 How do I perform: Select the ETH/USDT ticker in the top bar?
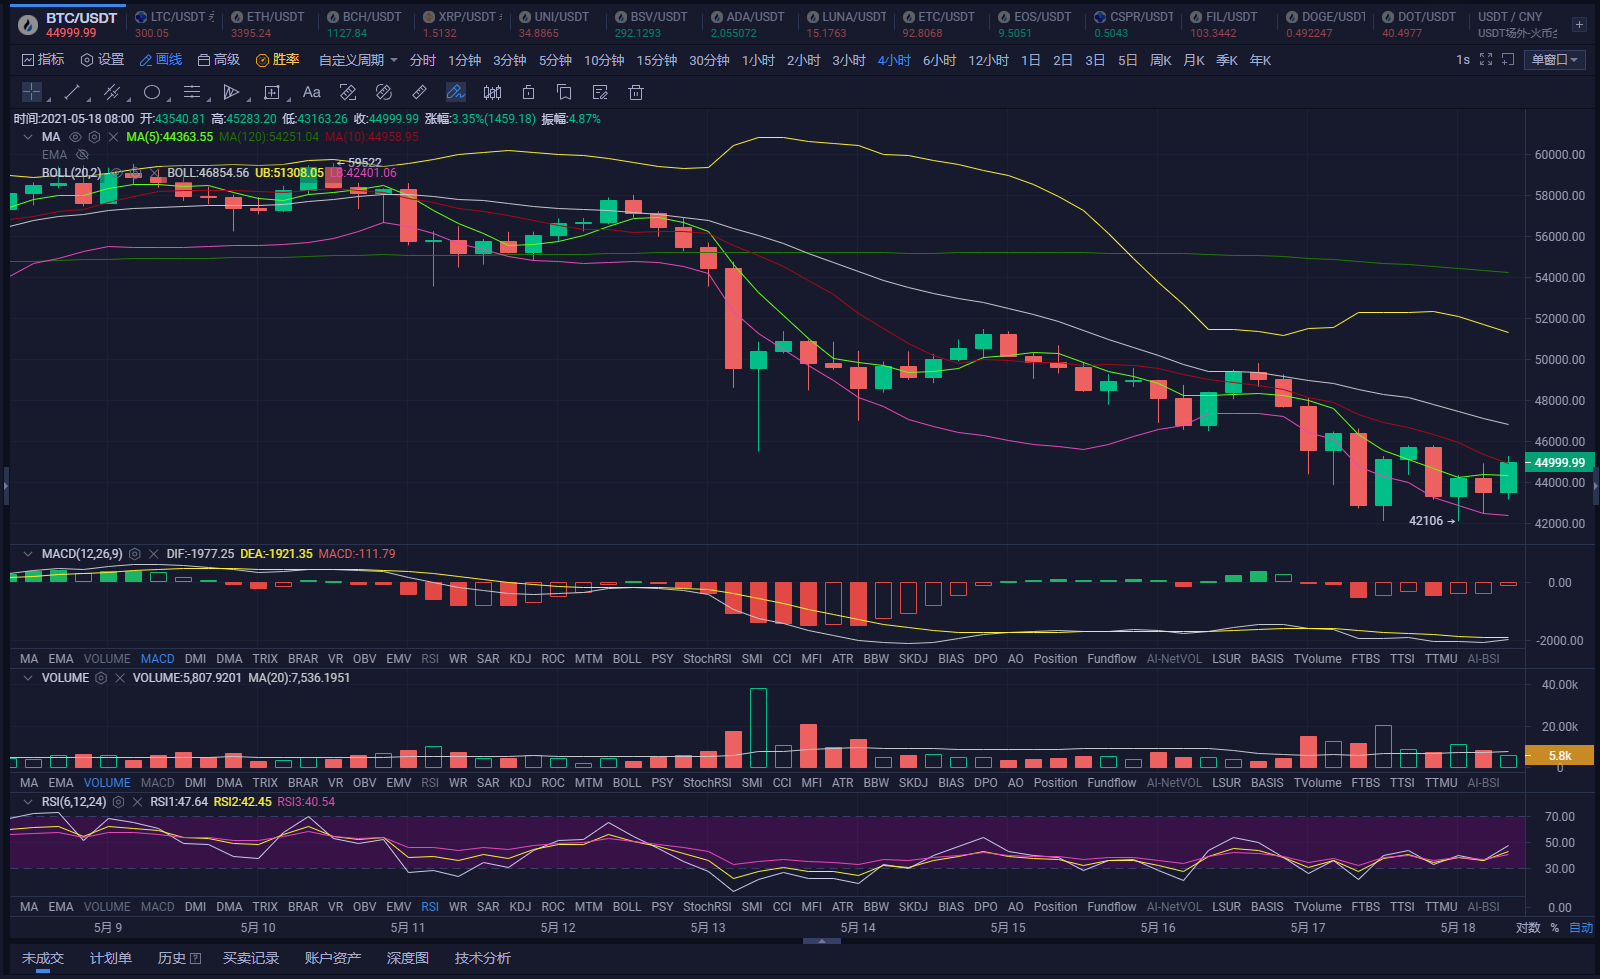click(x=268, y=22)
